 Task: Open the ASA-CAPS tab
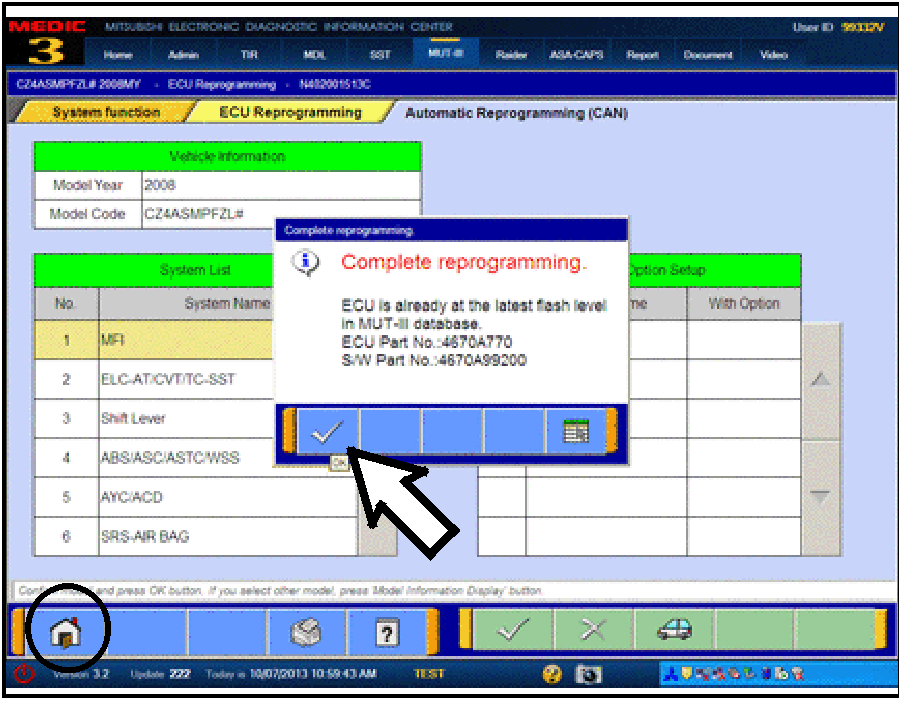point(576,55)
